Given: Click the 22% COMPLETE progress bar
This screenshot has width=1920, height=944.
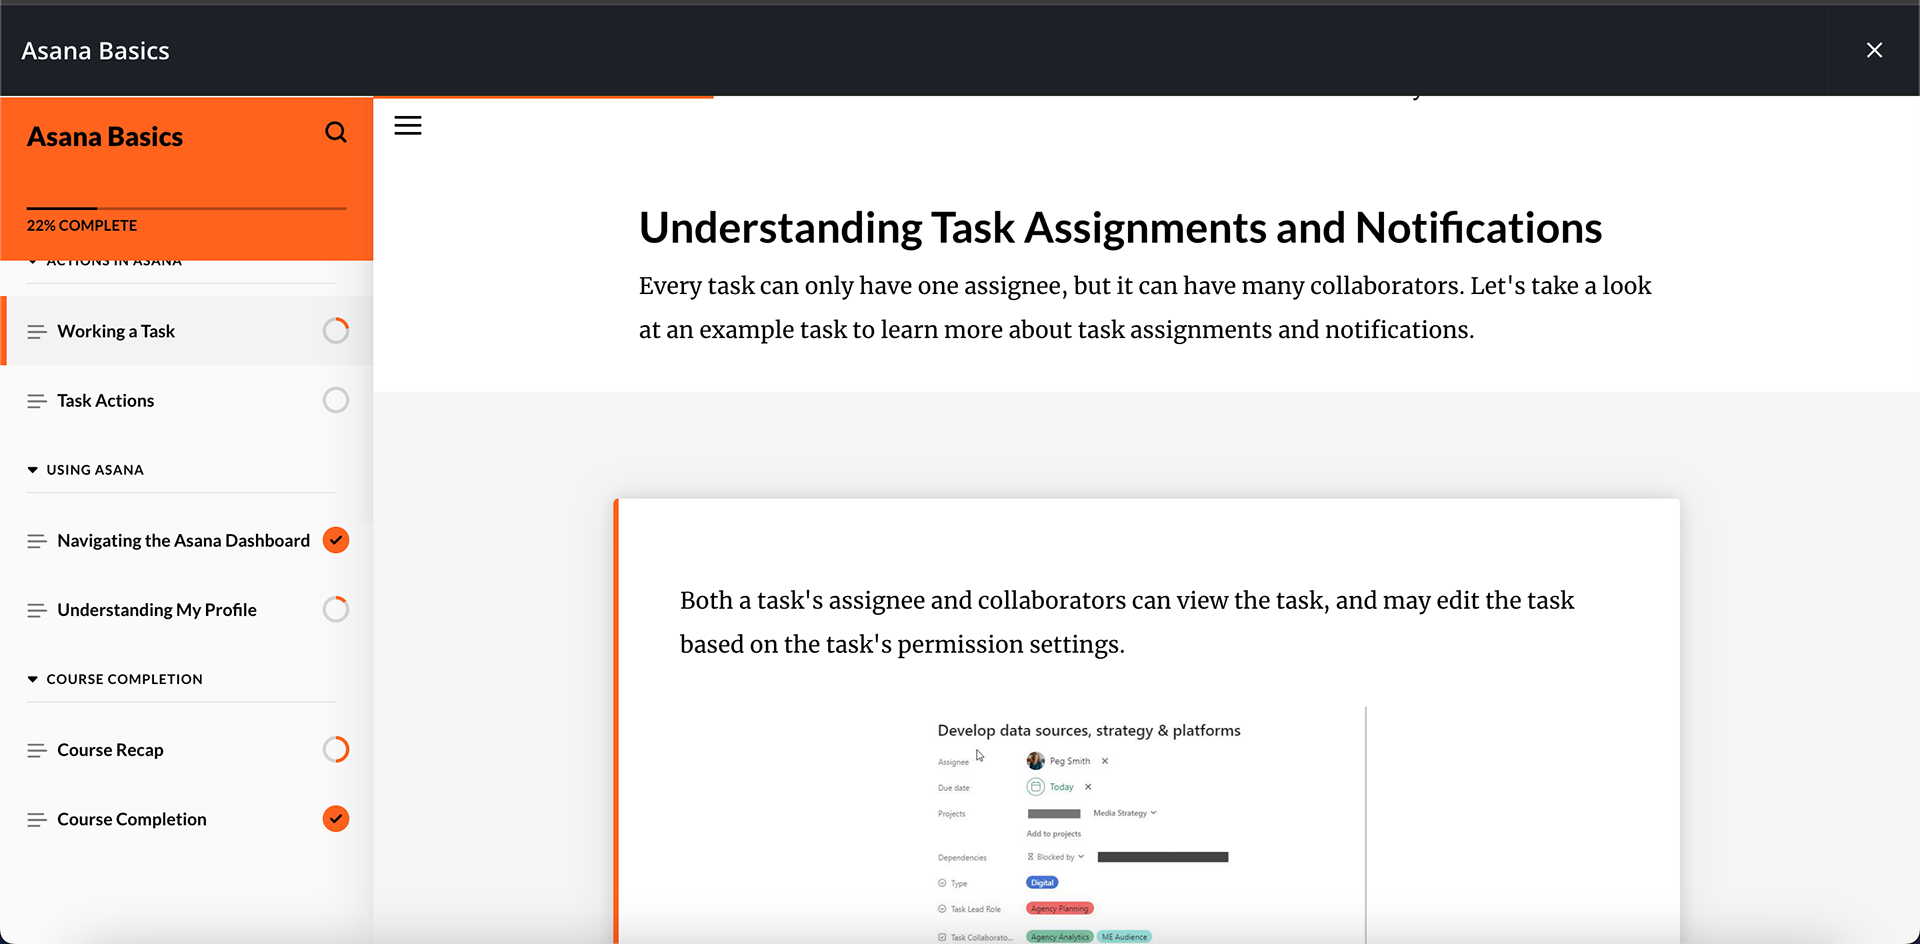Looking at the screenshot, I should (x=186, y=208).
